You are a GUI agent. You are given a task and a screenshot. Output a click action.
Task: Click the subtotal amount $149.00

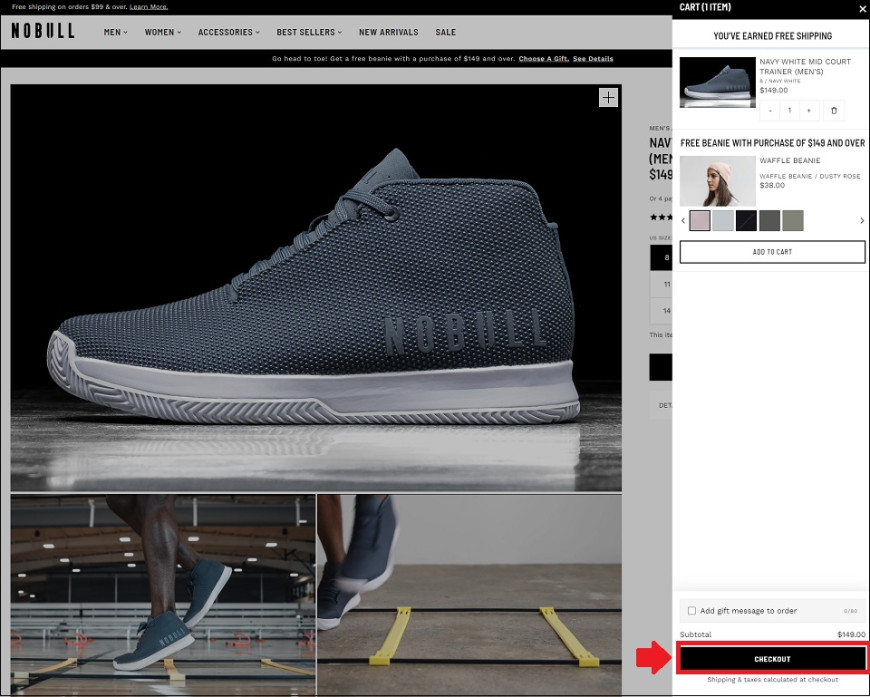(852, 634)
